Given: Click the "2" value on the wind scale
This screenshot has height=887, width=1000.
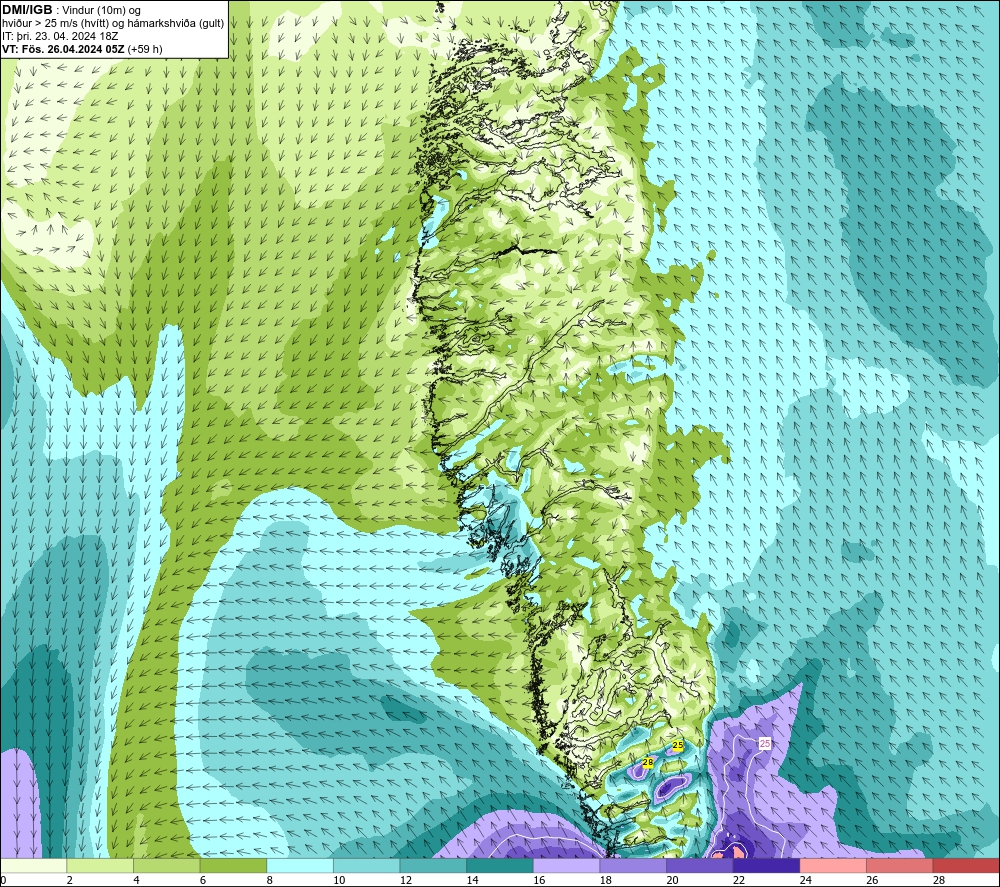Looking at the screenshot, I should [69, 880].
